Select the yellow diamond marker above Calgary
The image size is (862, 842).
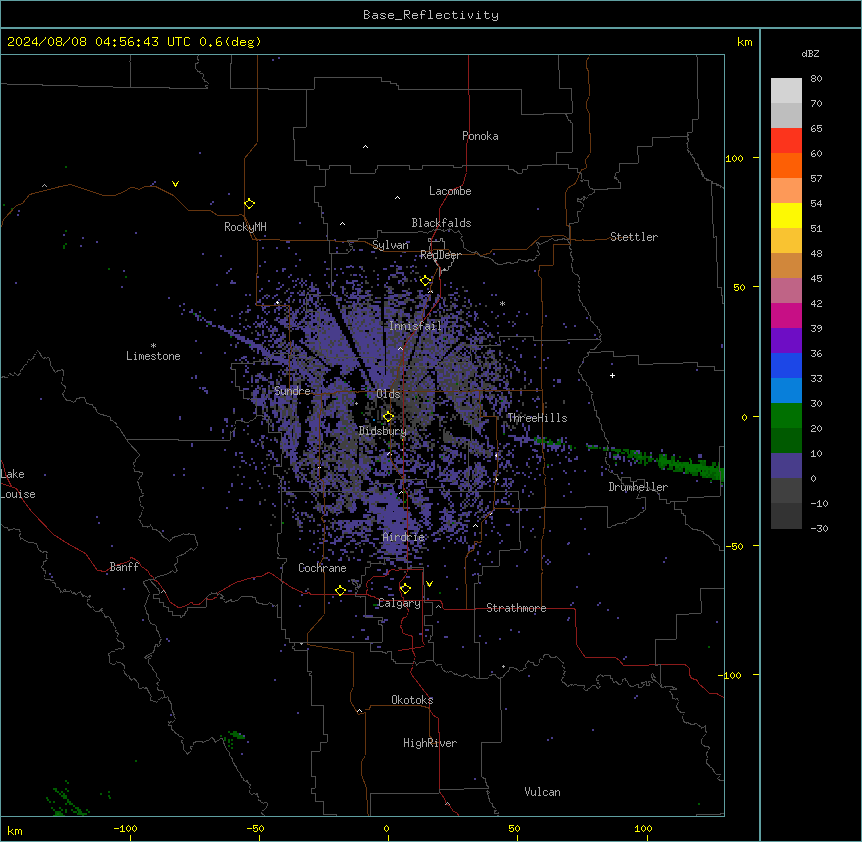[405, 589]
